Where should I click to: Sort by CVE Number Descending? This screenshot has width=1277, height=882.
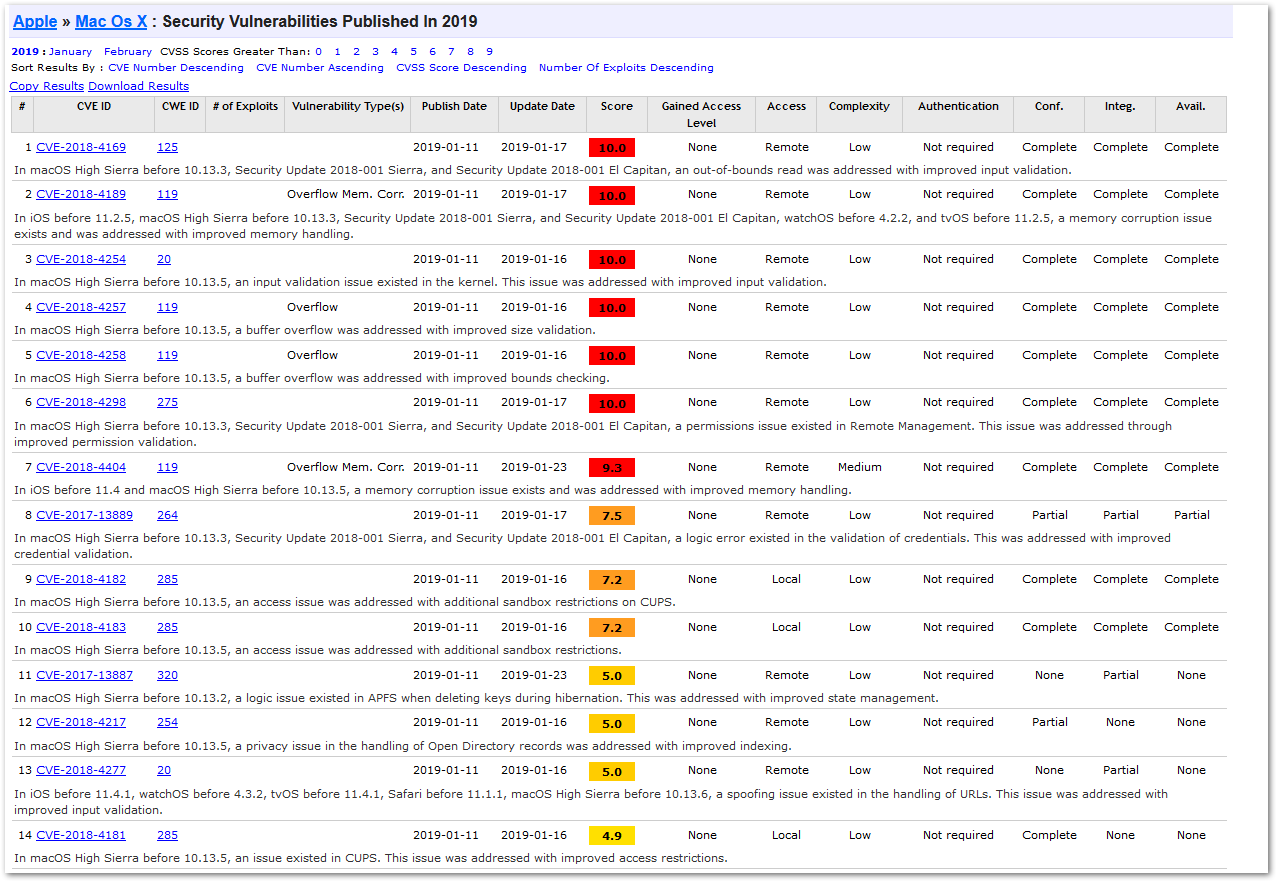click(176, 68)
